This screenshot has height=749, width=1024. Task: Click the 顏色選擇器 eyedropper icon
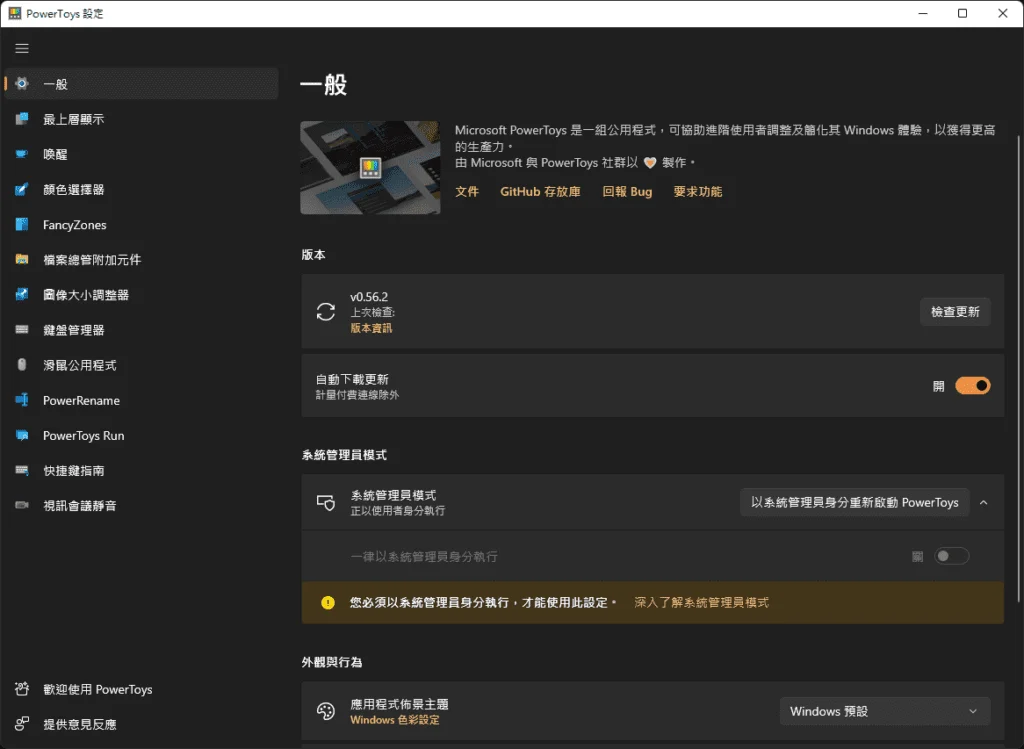(22, 189)
